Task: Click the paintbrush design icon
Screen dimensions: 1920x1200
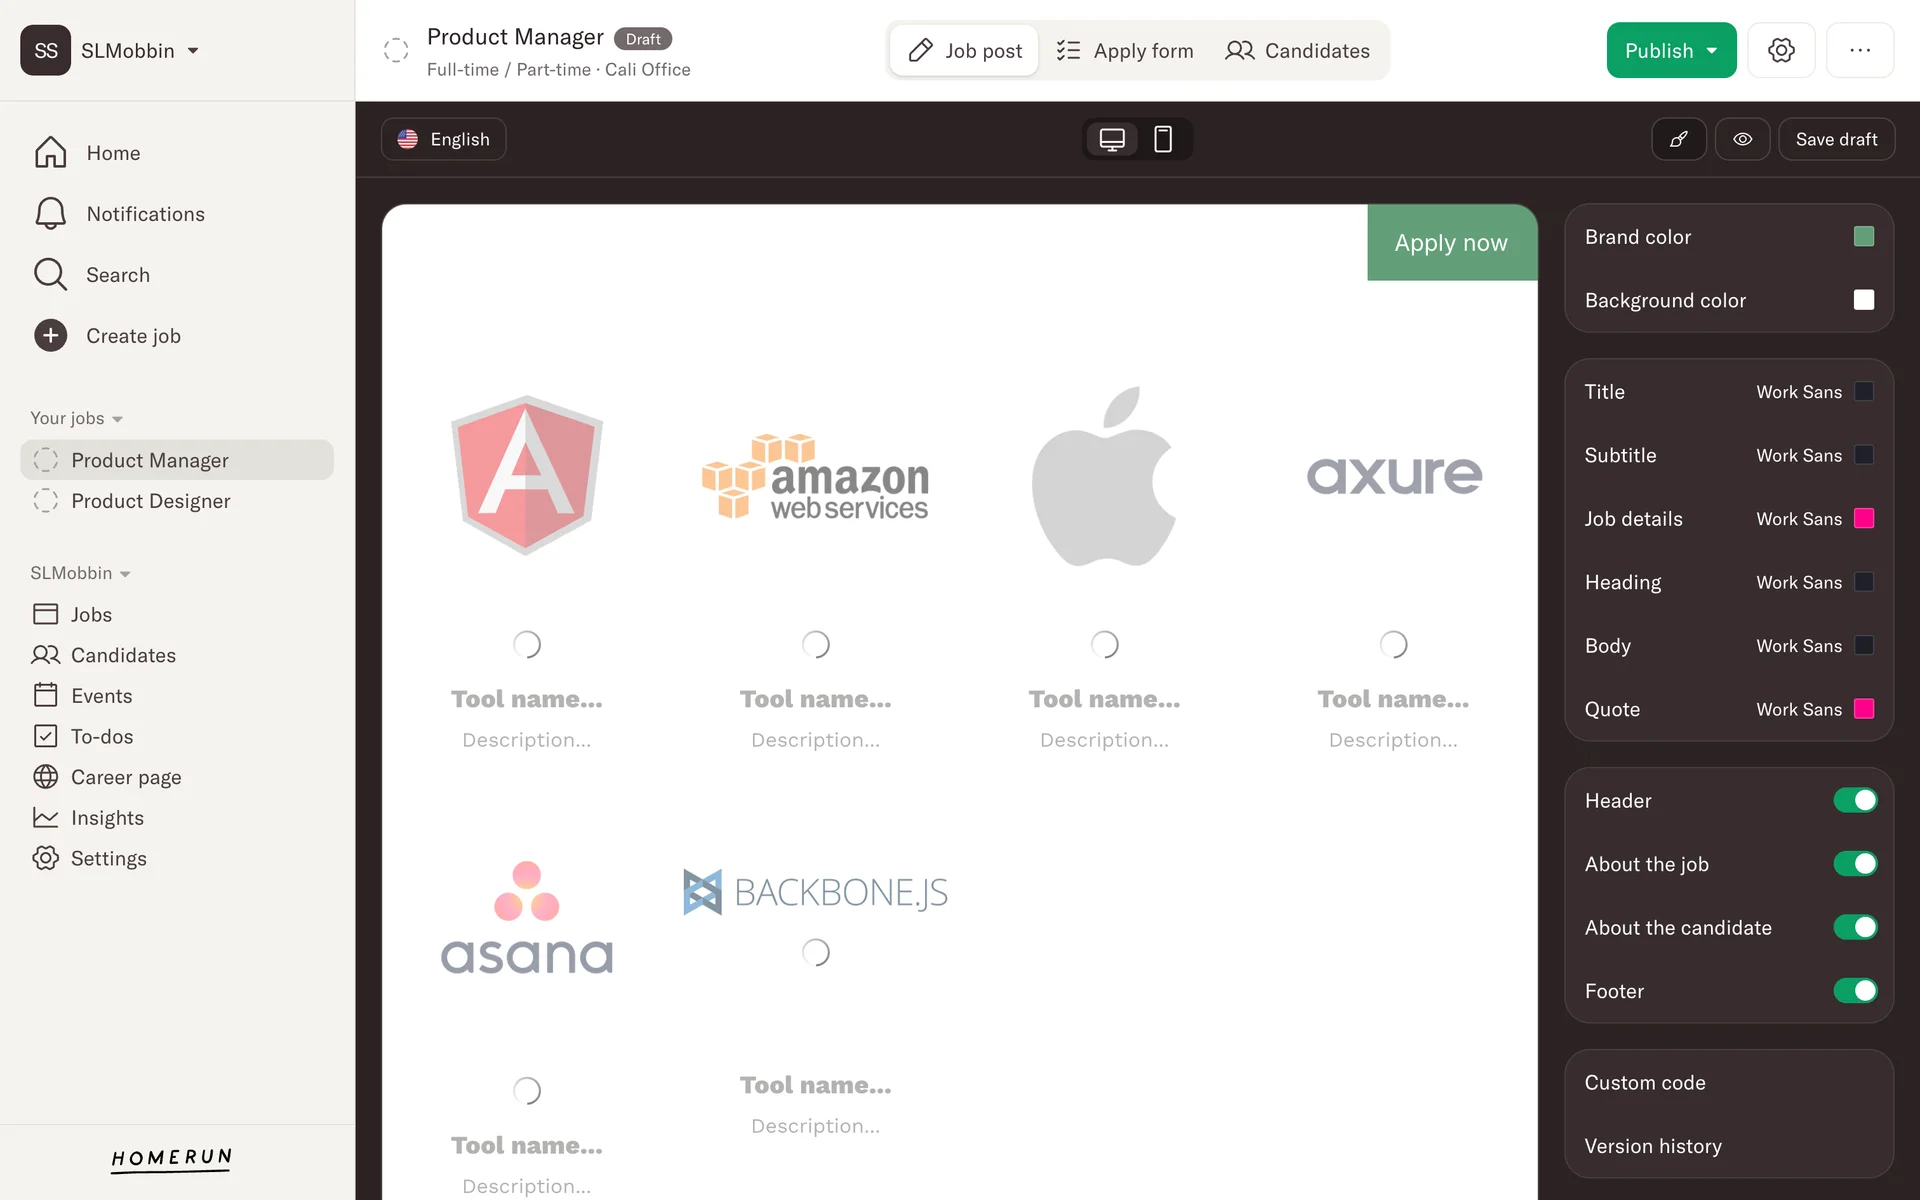Action: point(1678,139)
